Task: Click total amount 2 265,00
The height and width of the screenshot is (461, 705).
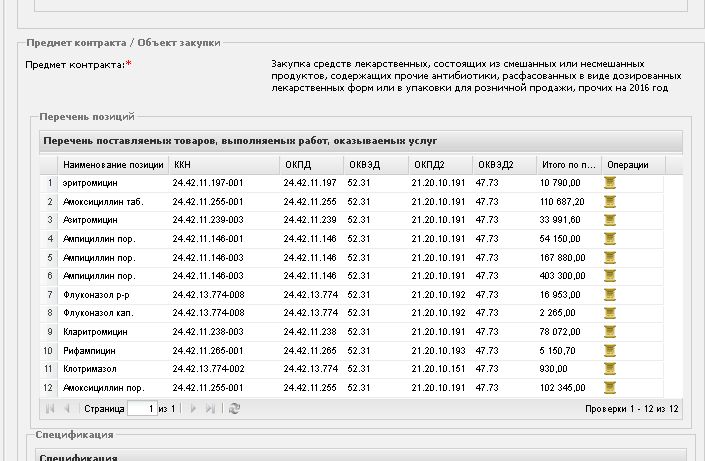Action: 558,313
